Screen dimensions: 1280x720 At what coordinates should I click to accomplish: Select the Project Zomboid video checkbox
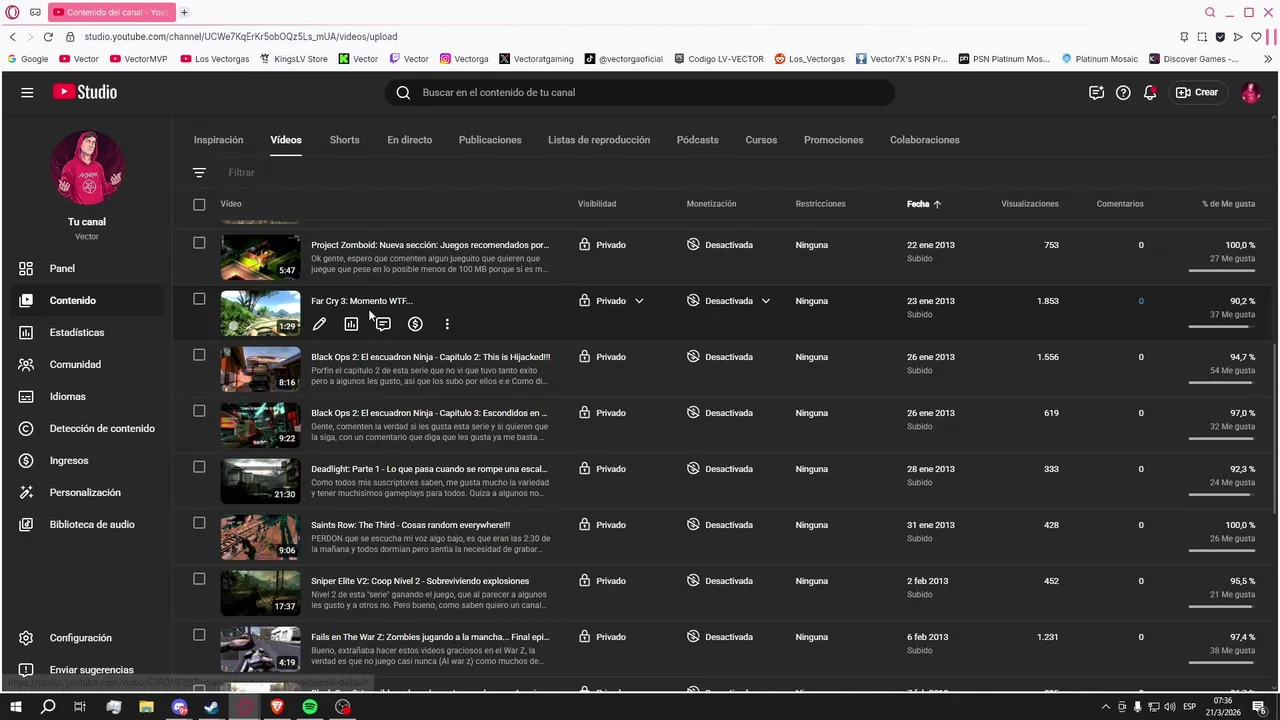point(199,243)
